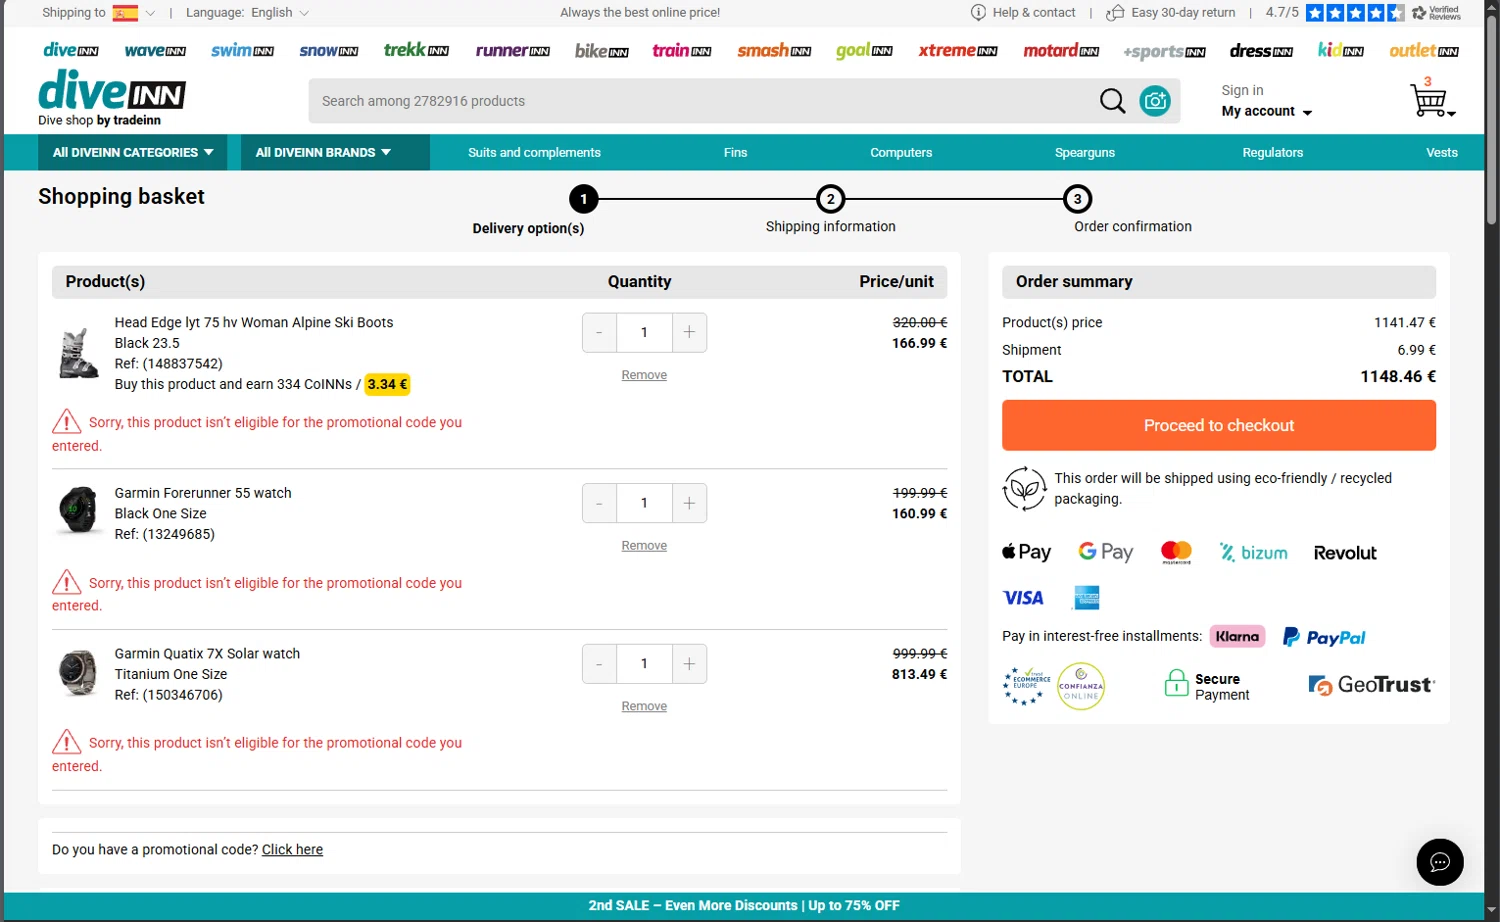The width and height of the screenshot is (1500, 922).
Task: Go to the bikeinn store
Action: pyautogui.click(x=602, y=50)
